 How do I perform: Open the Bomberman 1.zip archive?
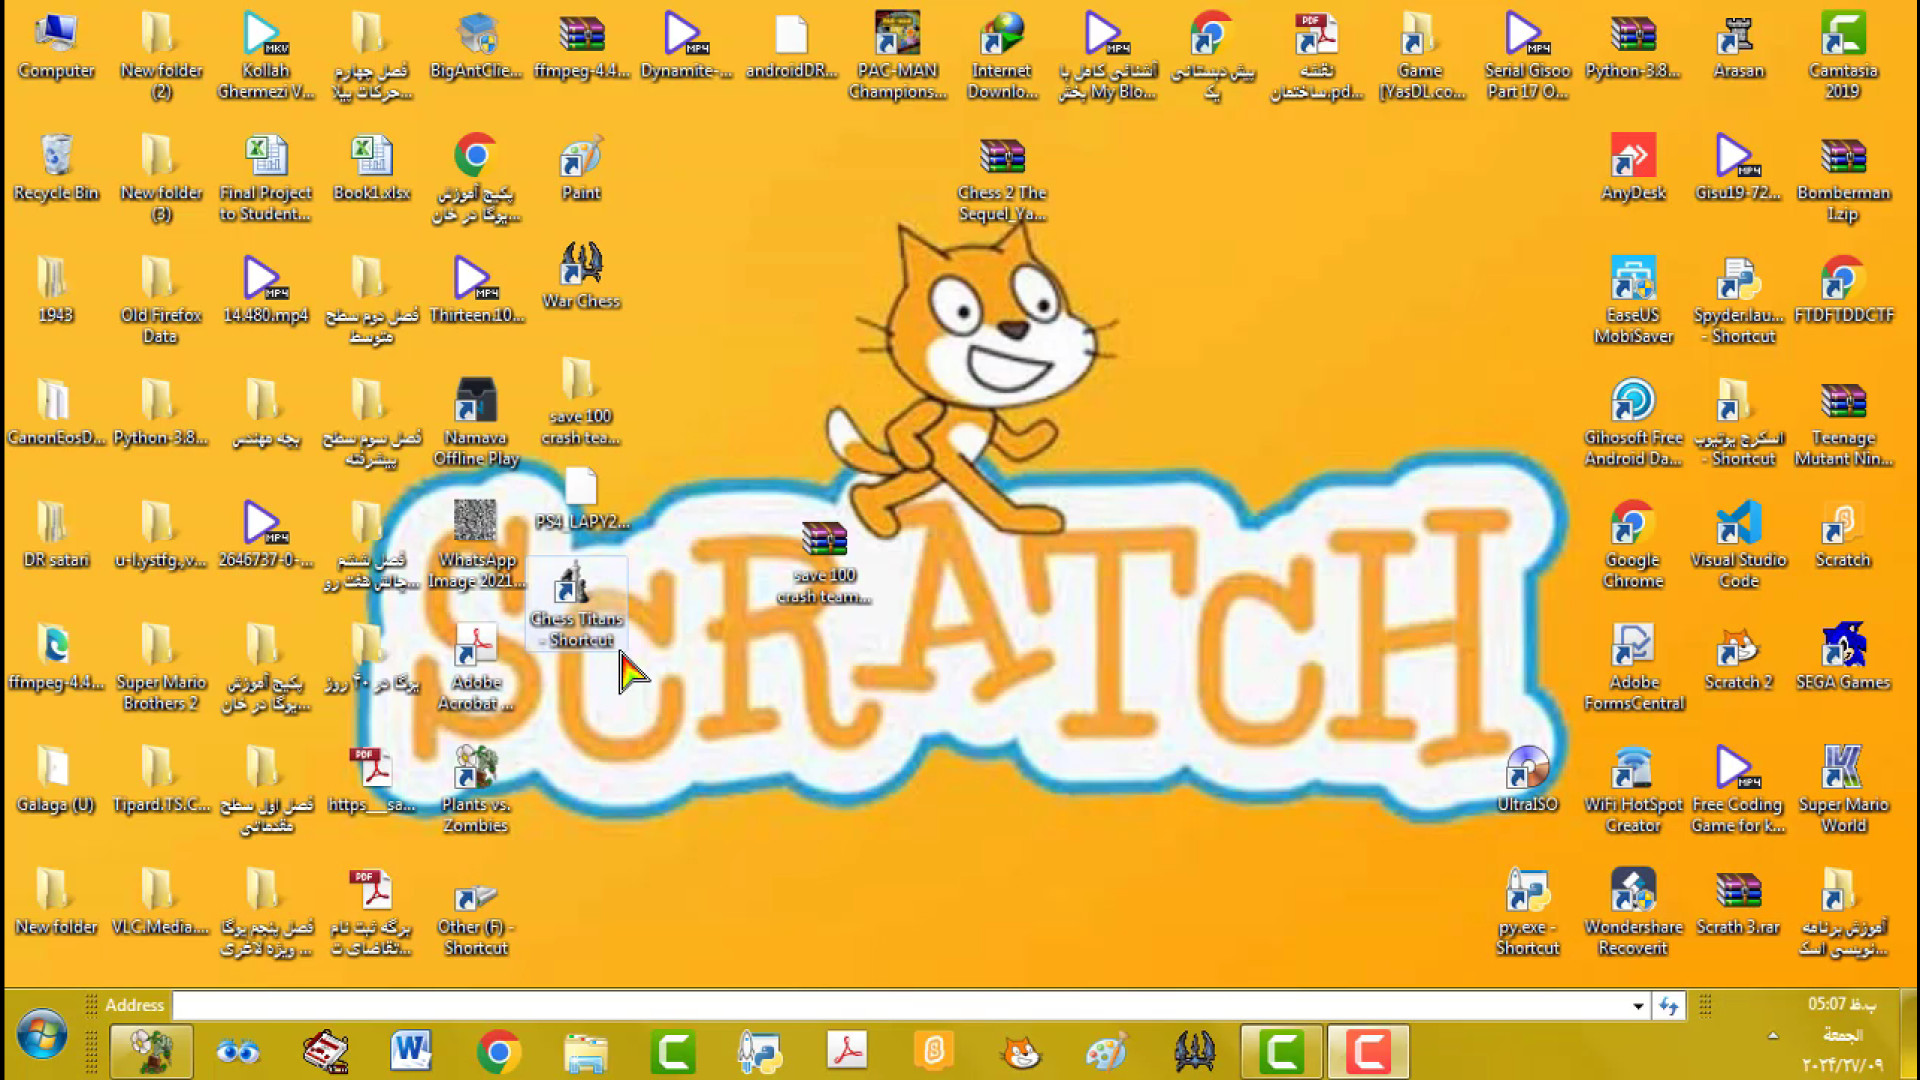1843,179
